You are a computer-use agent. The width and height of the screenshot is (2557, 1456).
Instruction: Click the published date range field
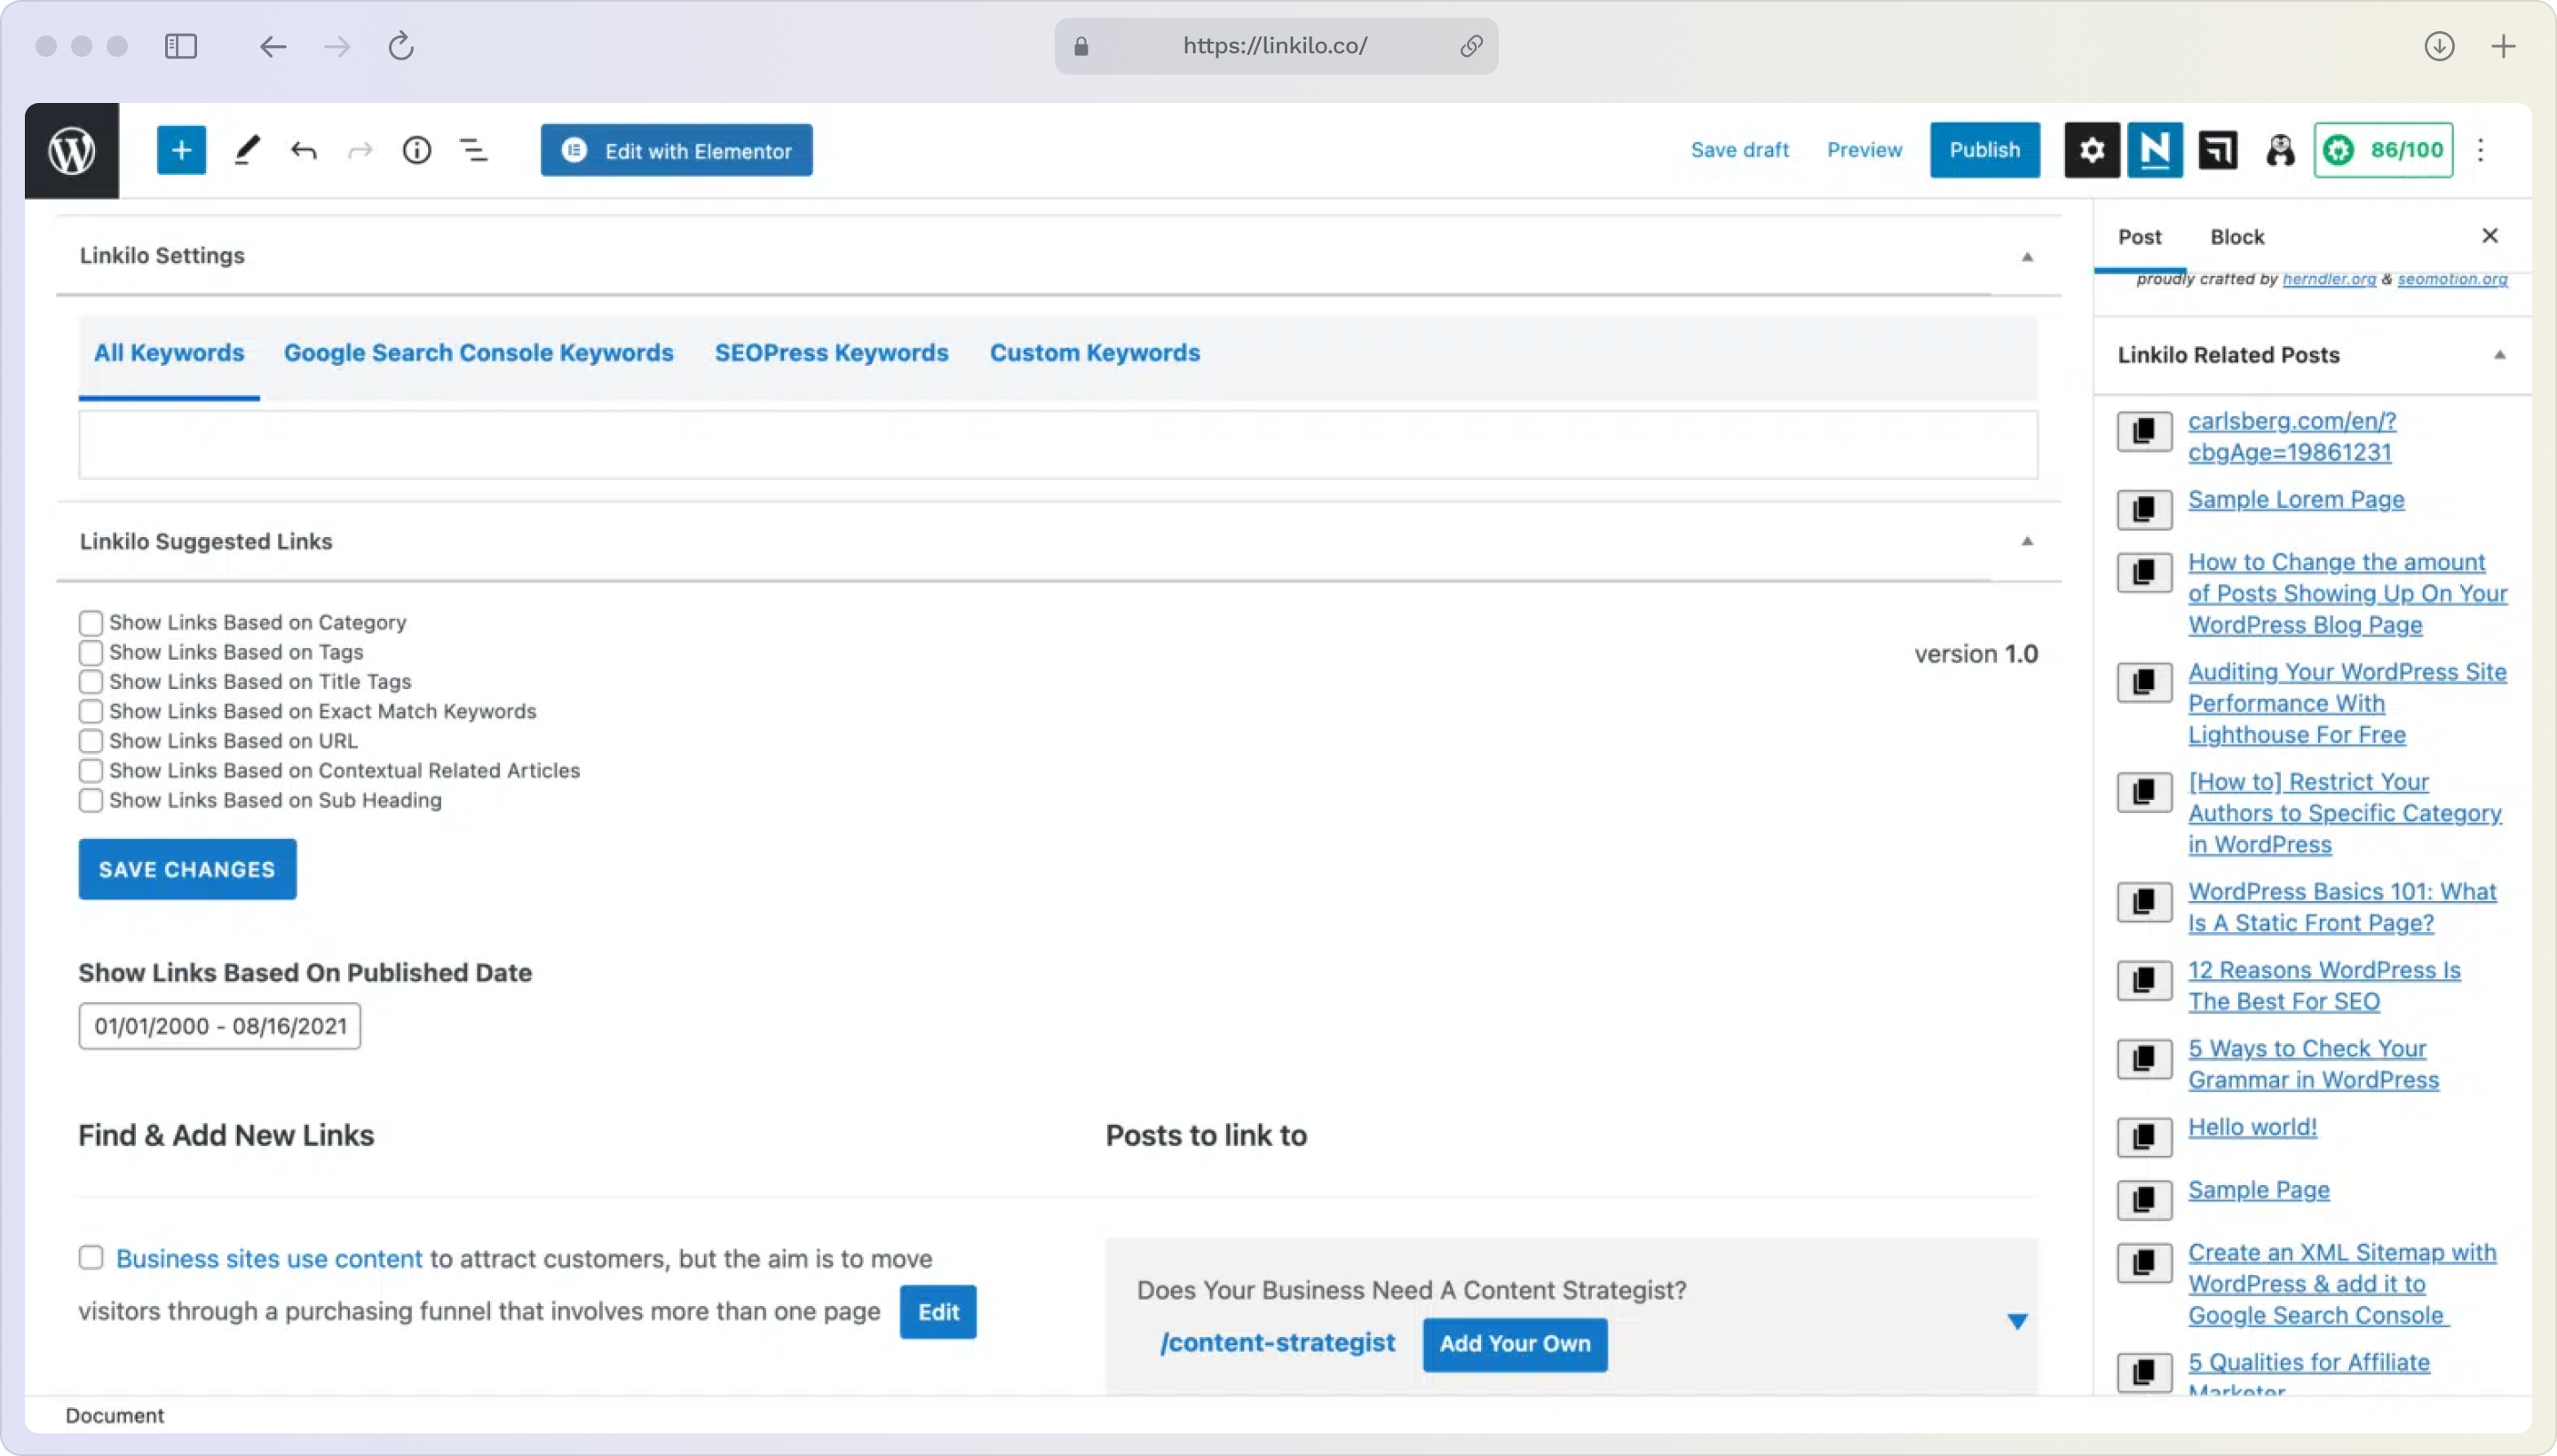tap(219, 1026)
